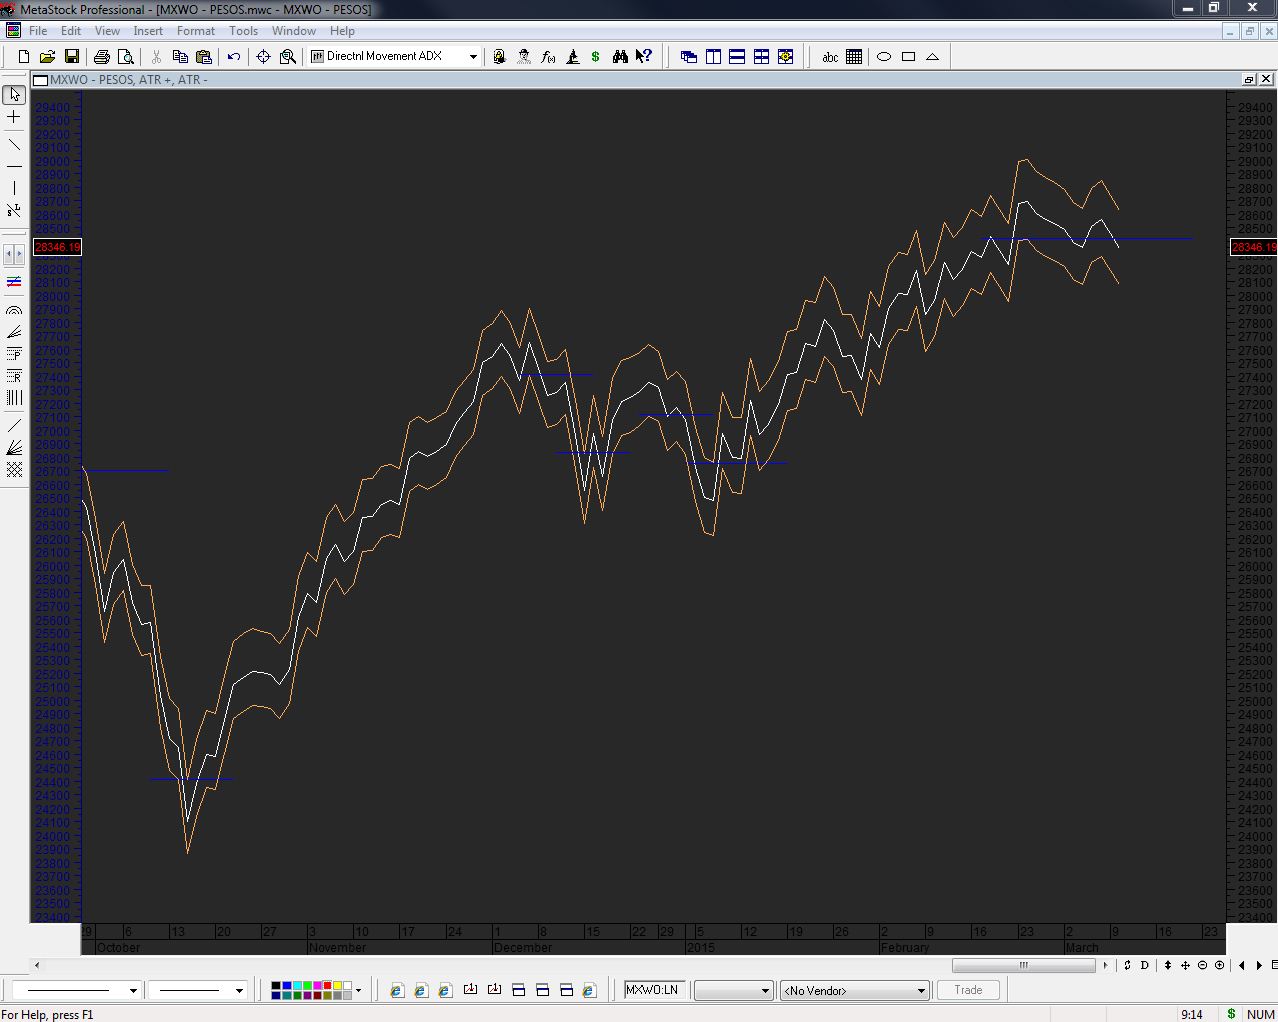Print the chart using the printer icon
Viewport: 1278px width, 1022px height.
[x=101, y=57]
